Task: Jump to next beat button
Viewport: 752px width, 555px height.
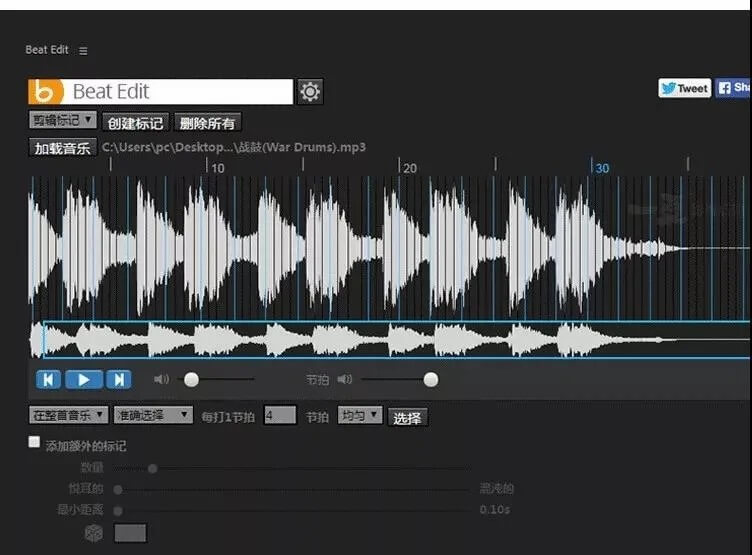Action: [119, 379]
